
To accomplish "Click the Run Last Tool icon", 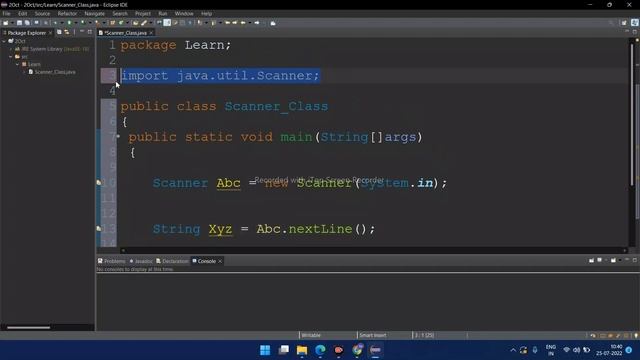I will point(98,23).
